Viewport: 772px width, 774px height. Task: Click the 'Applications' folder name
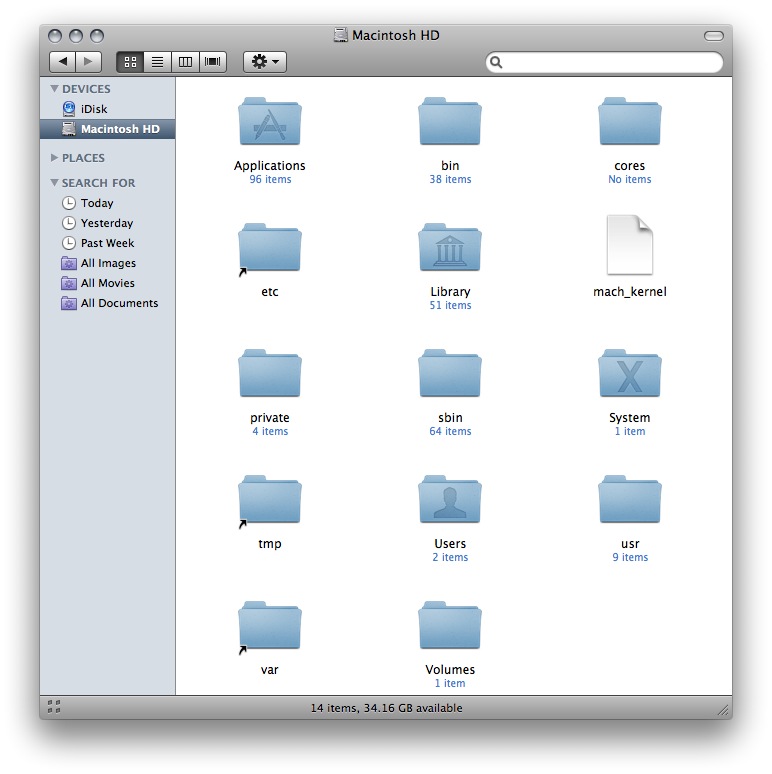270,166
